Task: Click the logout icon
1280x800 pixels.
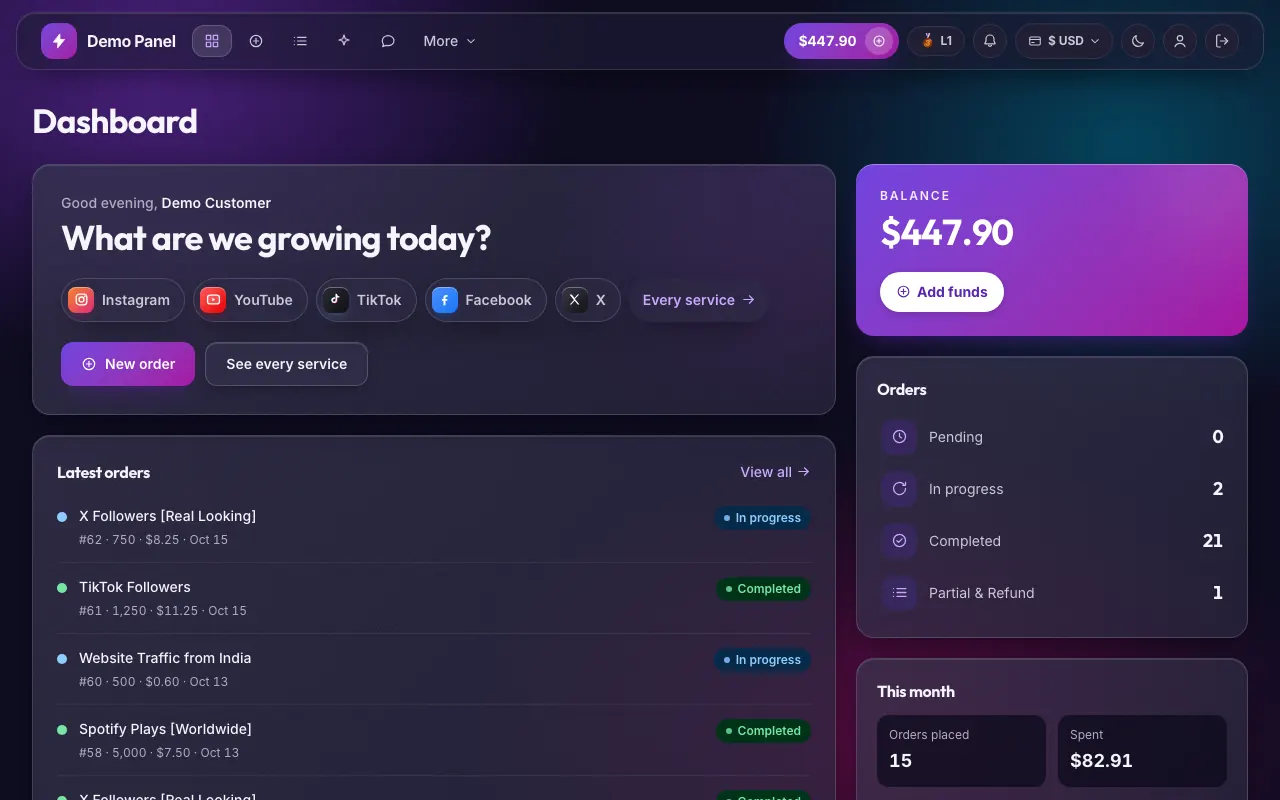Action: tap(1222, 41)
